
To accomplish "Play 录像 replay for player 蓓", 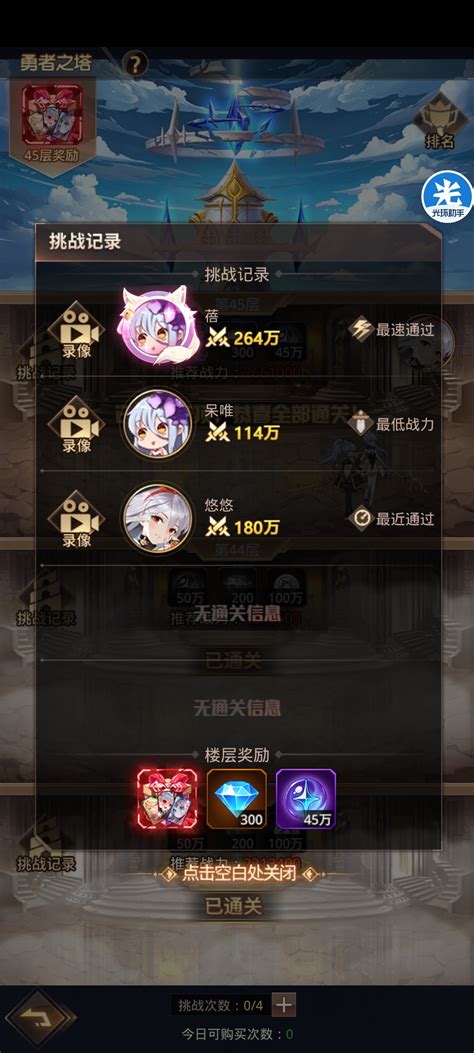I will (x=77, y=331).
